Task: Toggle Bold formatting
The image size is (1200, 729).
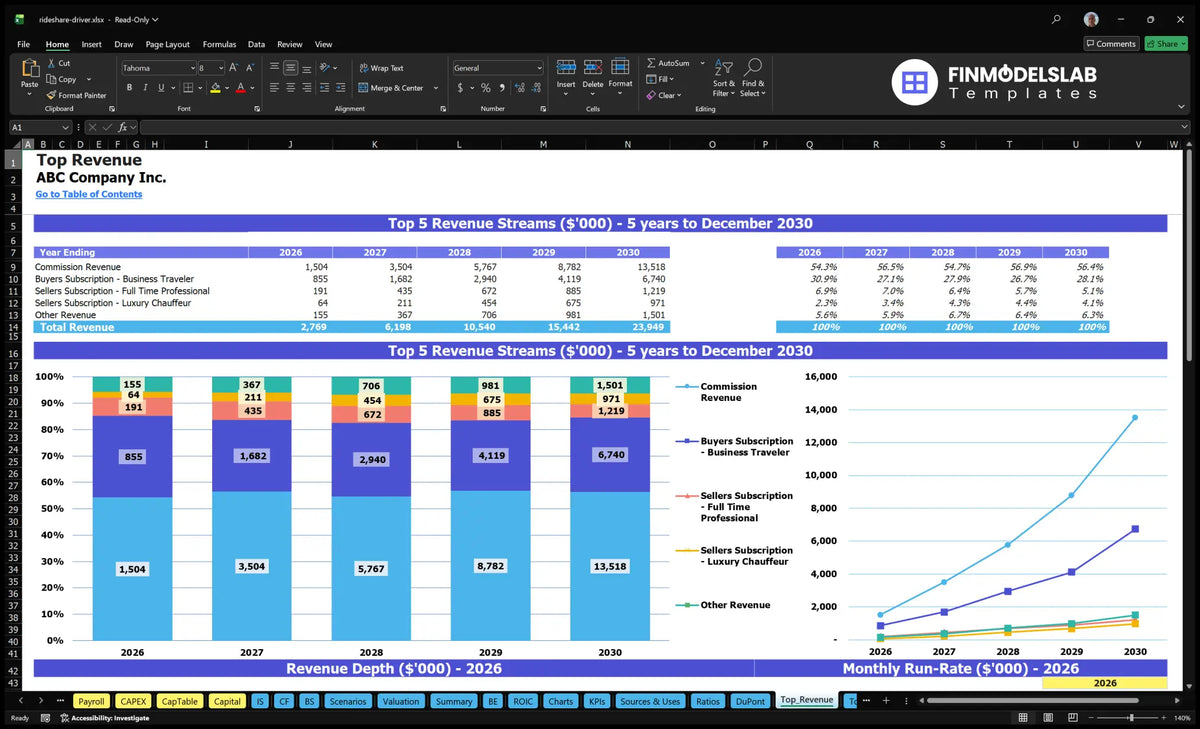Action: (x=129, y=88)
